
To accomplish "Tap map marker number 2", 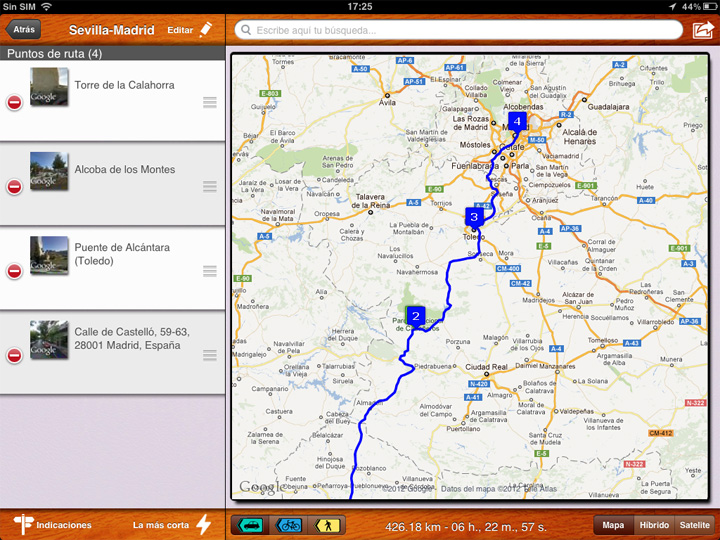I will pos(416,313).
